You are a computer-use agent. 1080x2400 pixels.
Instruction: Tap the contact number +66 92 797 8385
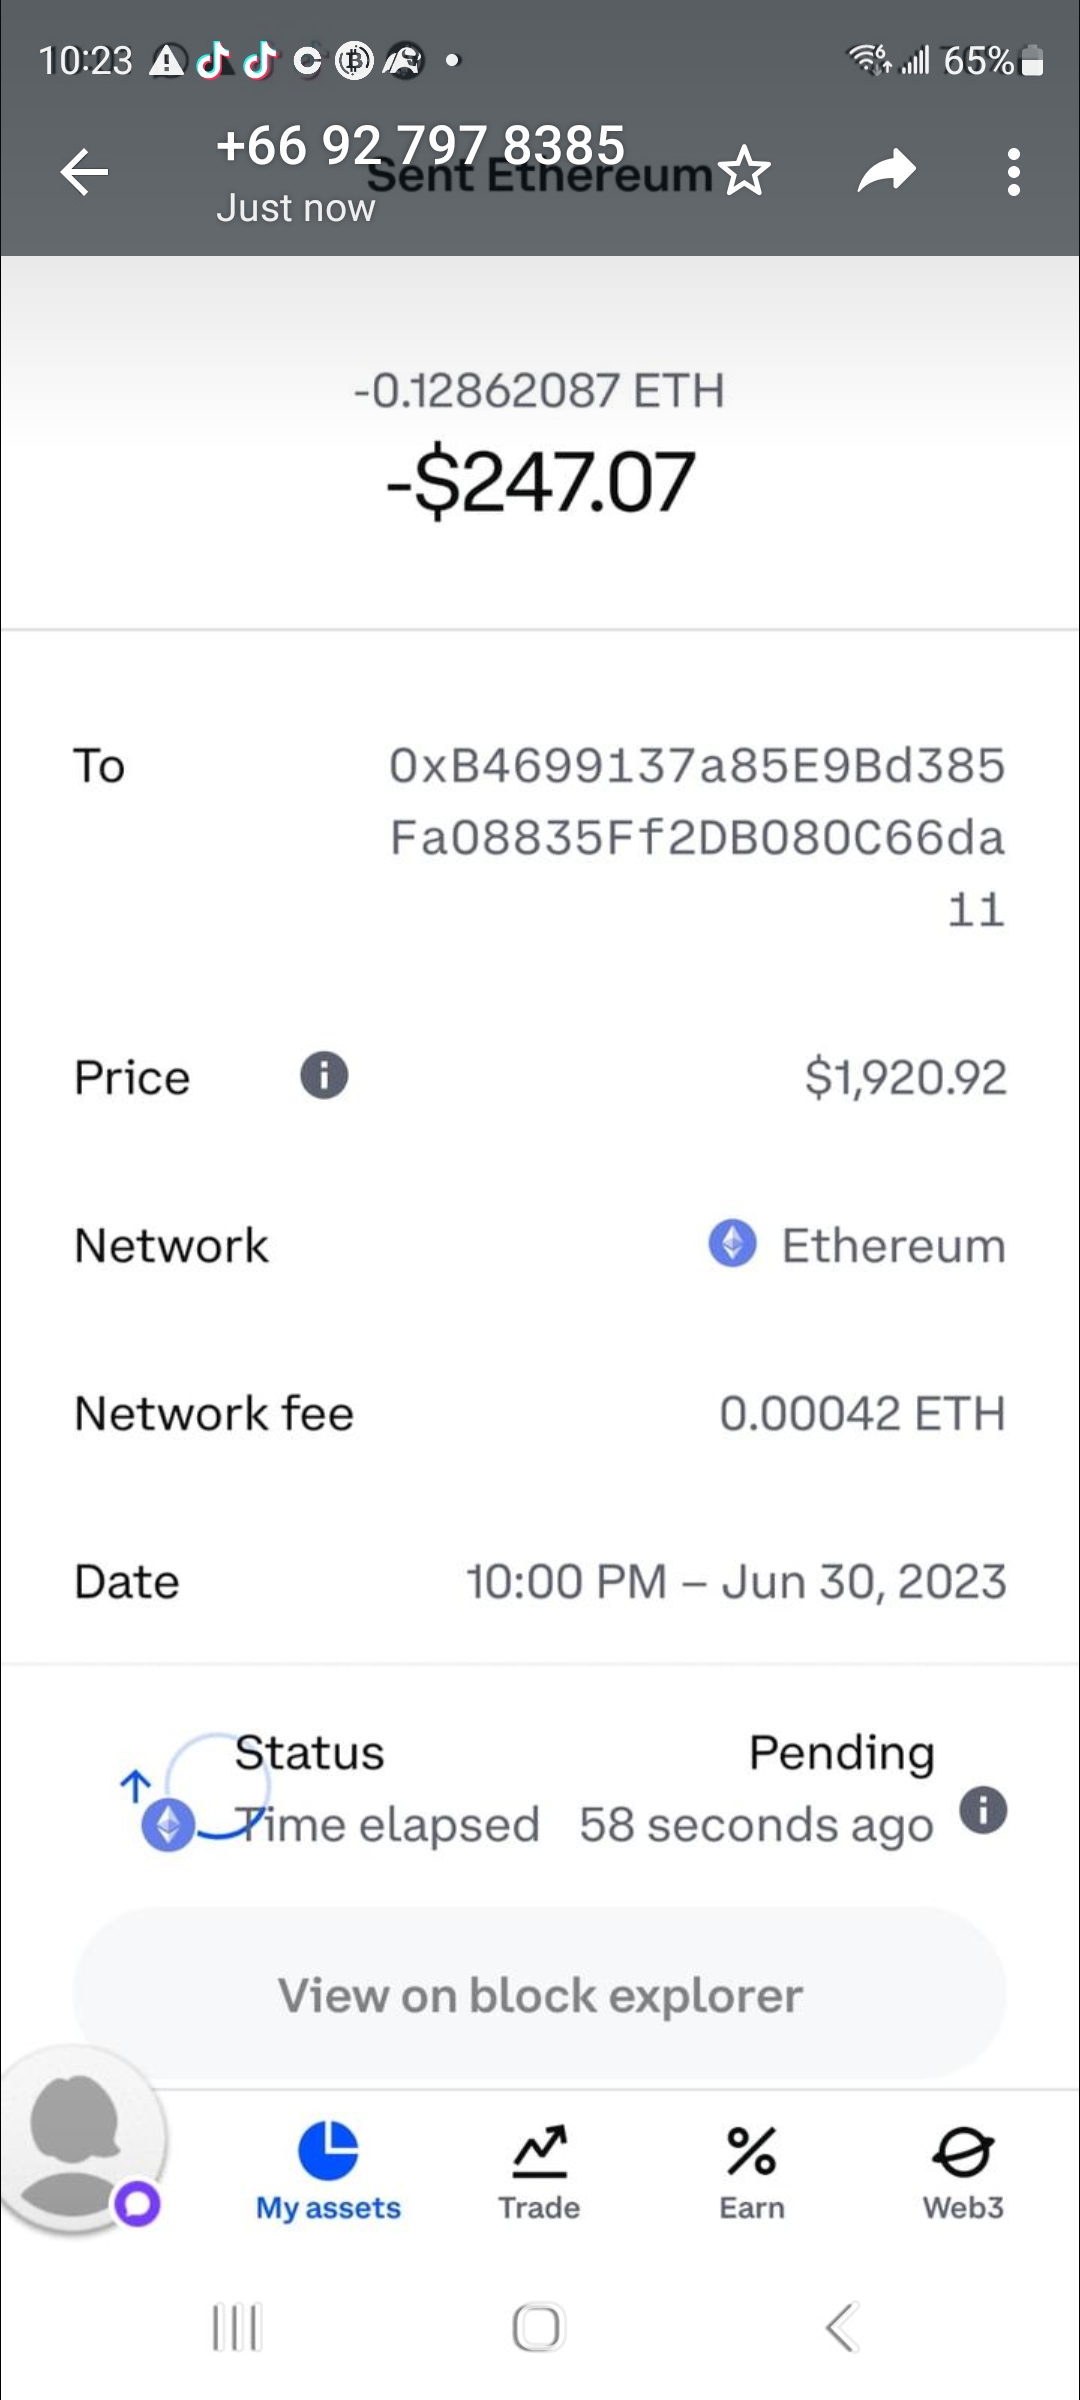click(420, 146)
